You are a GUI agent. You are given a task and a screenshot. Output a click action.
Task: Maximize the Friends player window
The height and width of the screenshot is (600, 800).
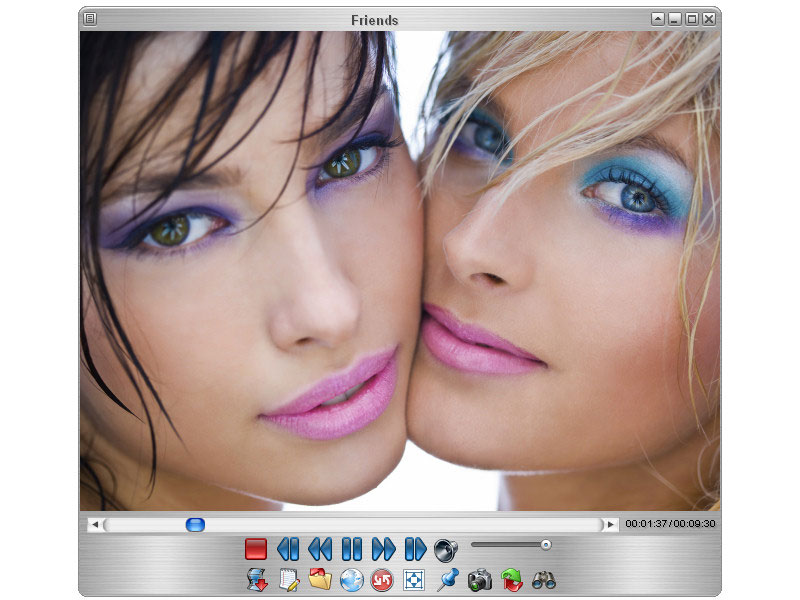[692, 19]
